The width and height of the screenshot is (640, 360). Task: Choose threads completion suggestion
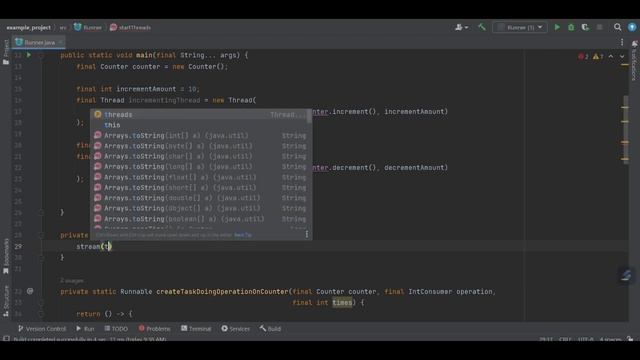point(199,115)
